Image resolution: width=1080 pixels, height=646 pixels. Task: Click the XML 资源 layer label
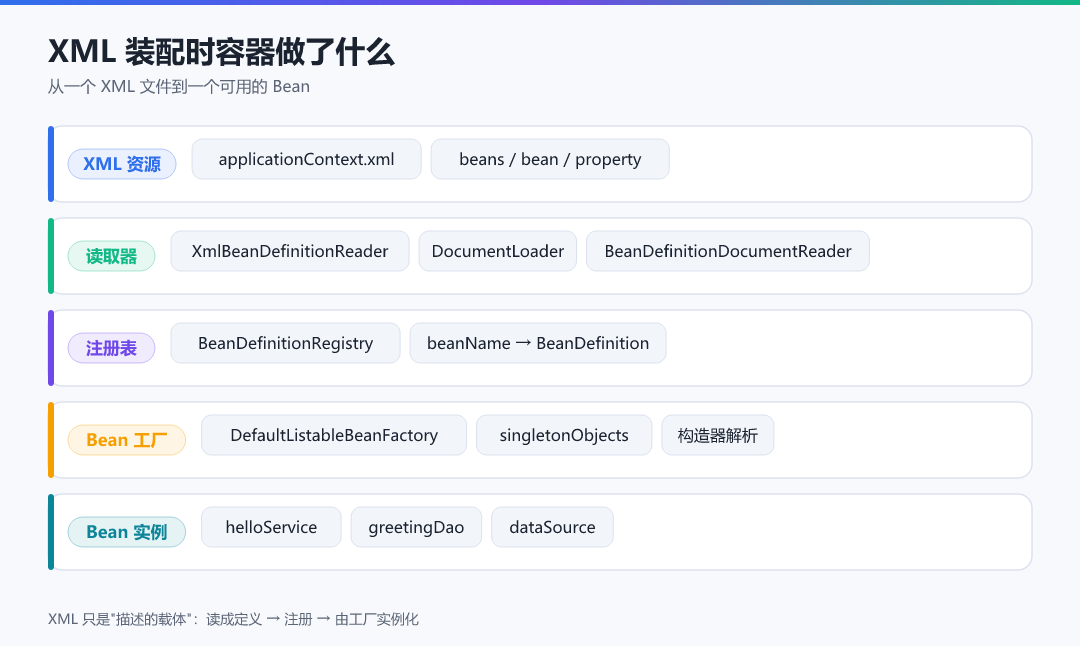122,164
